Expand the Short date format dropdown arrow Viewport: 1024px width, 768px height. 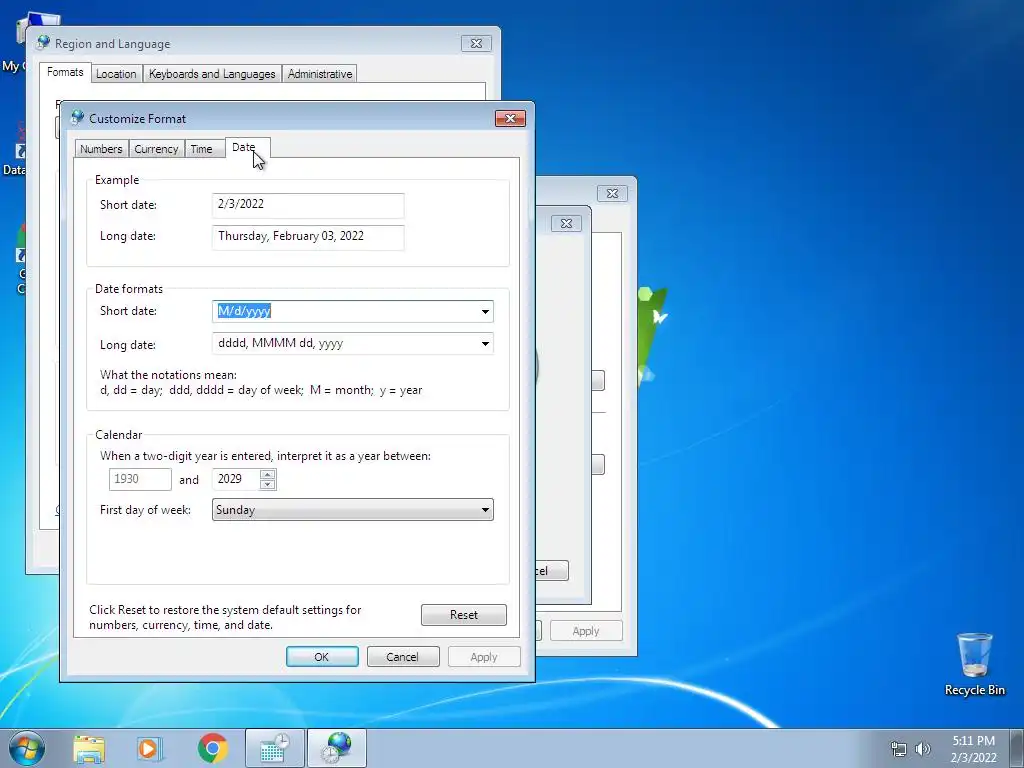485,312
